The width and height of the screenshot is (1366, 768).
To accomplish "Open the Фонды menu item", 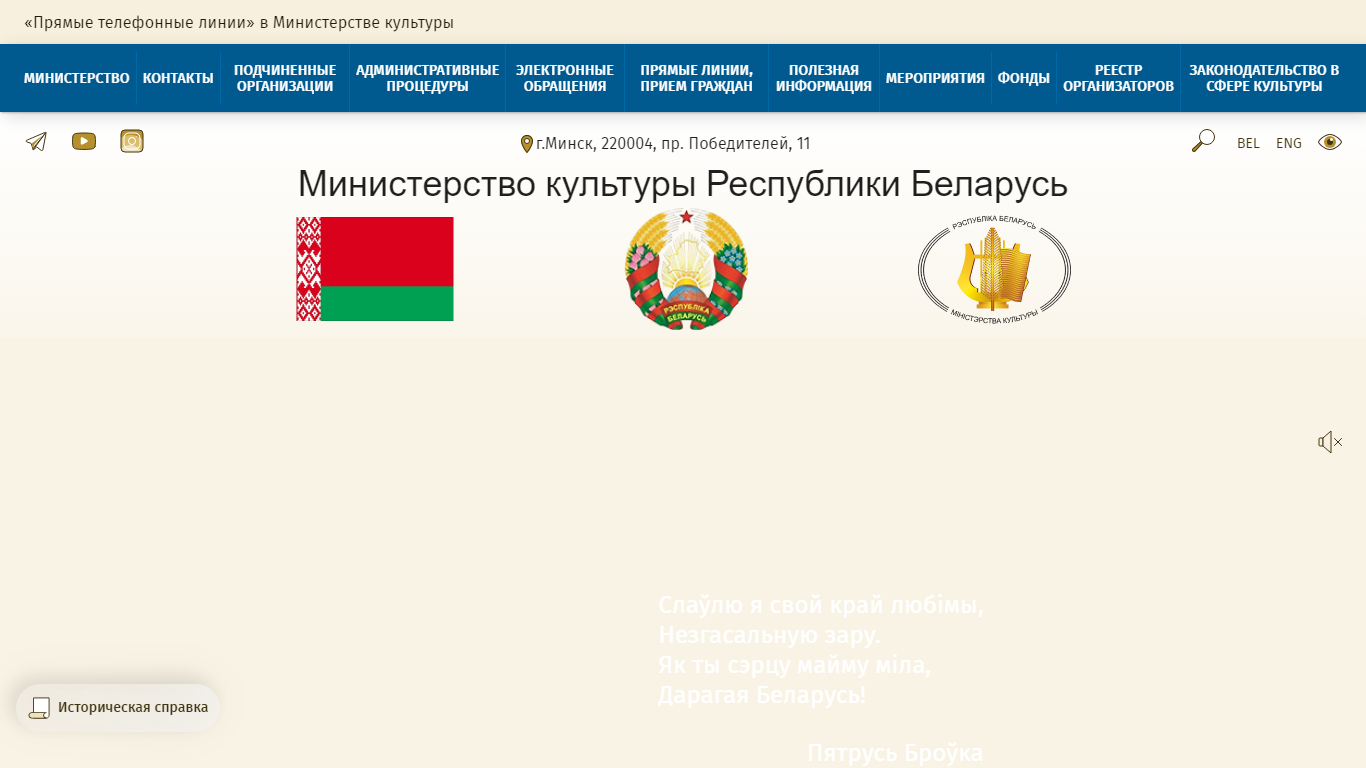I will (1024, 78).
